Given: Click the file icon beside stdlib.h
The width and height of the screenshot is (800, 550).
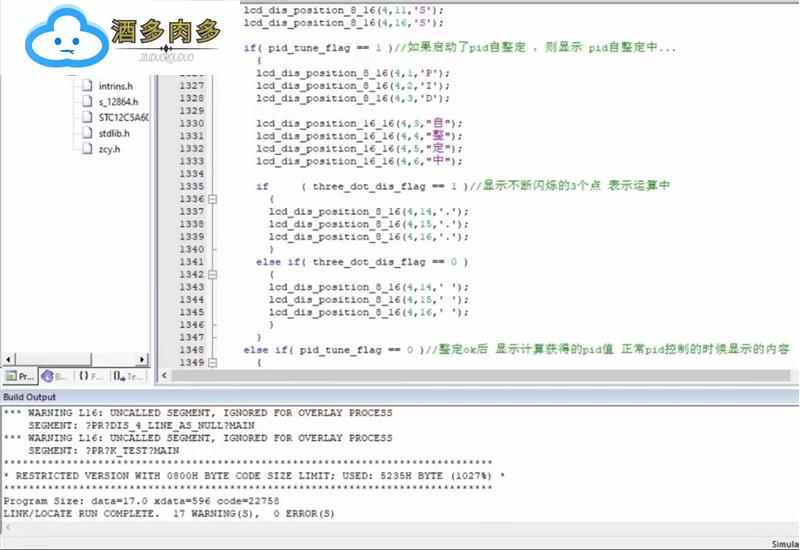Looking at the screenshot, I should [x=88, y=133].
